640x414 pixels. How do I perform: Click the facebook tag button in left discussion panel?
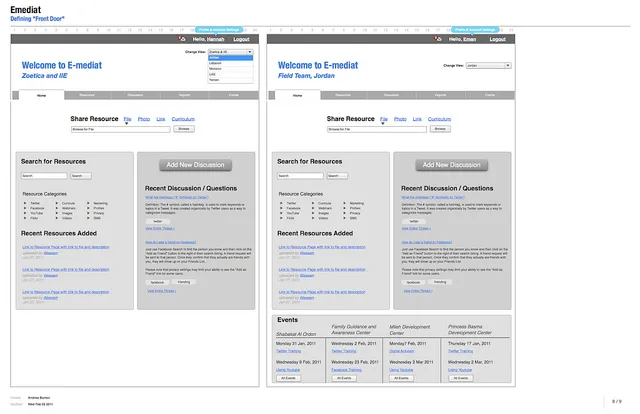pyautogui.click(x=157, y=283)
